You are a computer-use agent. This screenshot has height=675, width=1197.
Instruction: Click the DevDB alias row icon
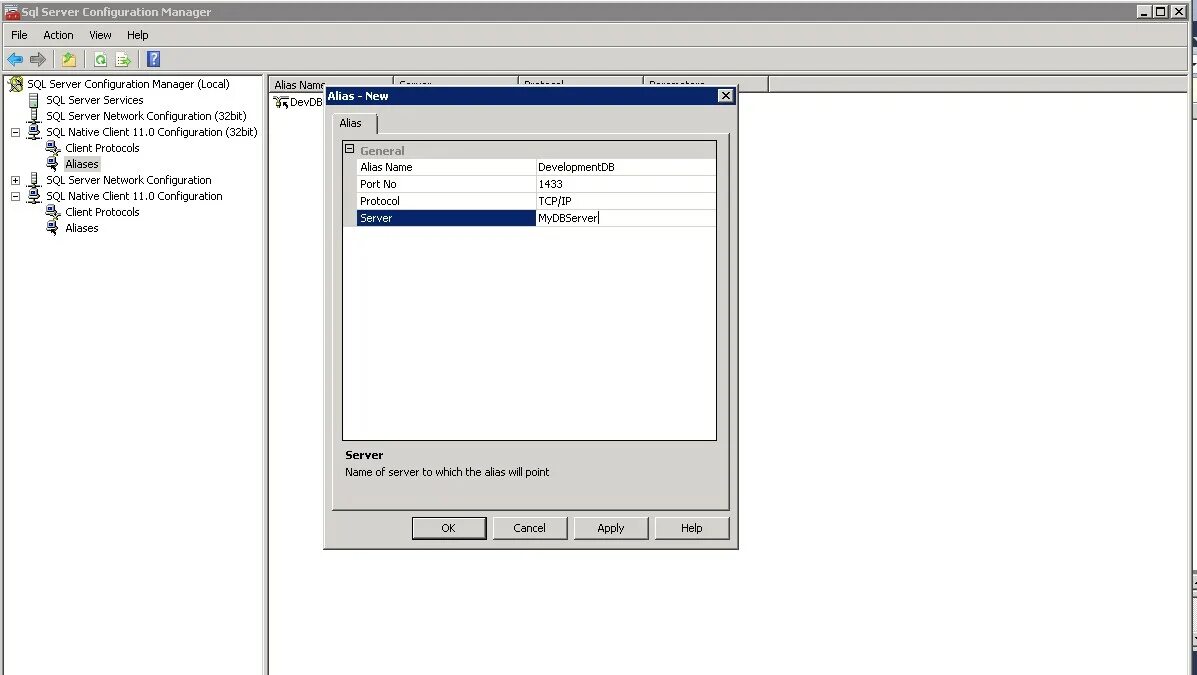coord(281,102)
